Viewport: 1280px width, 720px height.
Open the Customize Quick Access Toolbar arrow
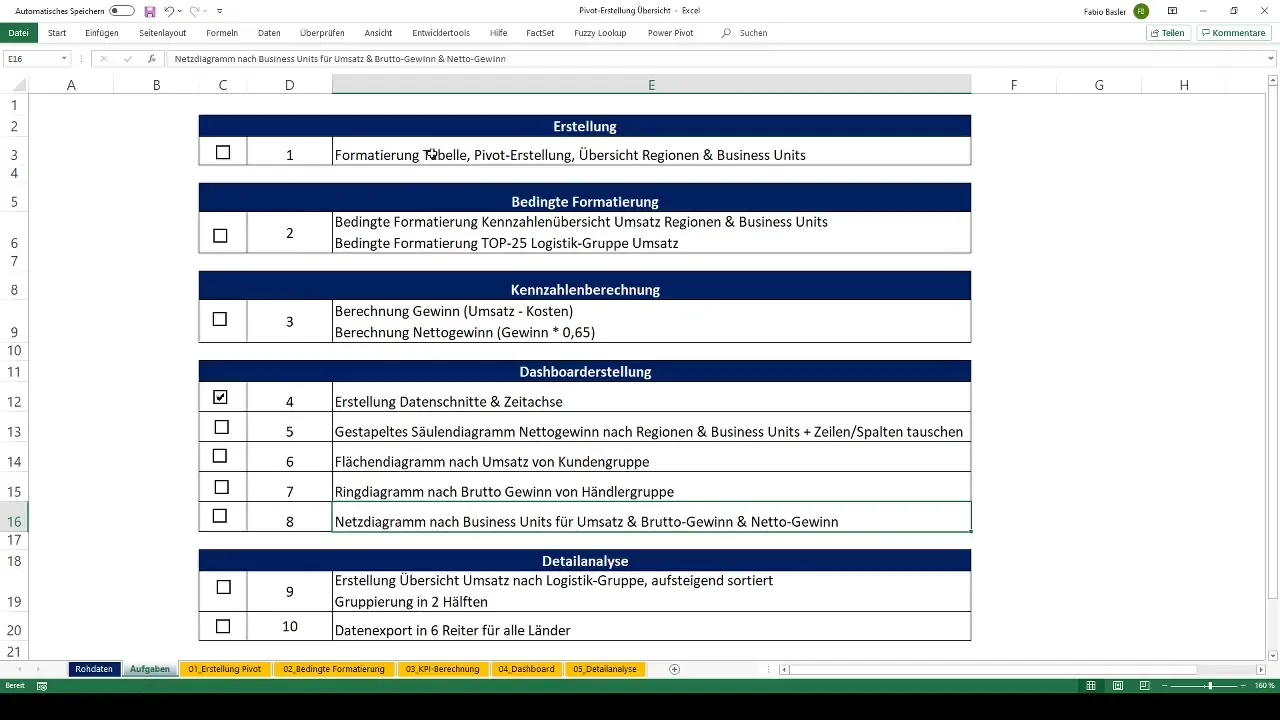pos(219,11)
